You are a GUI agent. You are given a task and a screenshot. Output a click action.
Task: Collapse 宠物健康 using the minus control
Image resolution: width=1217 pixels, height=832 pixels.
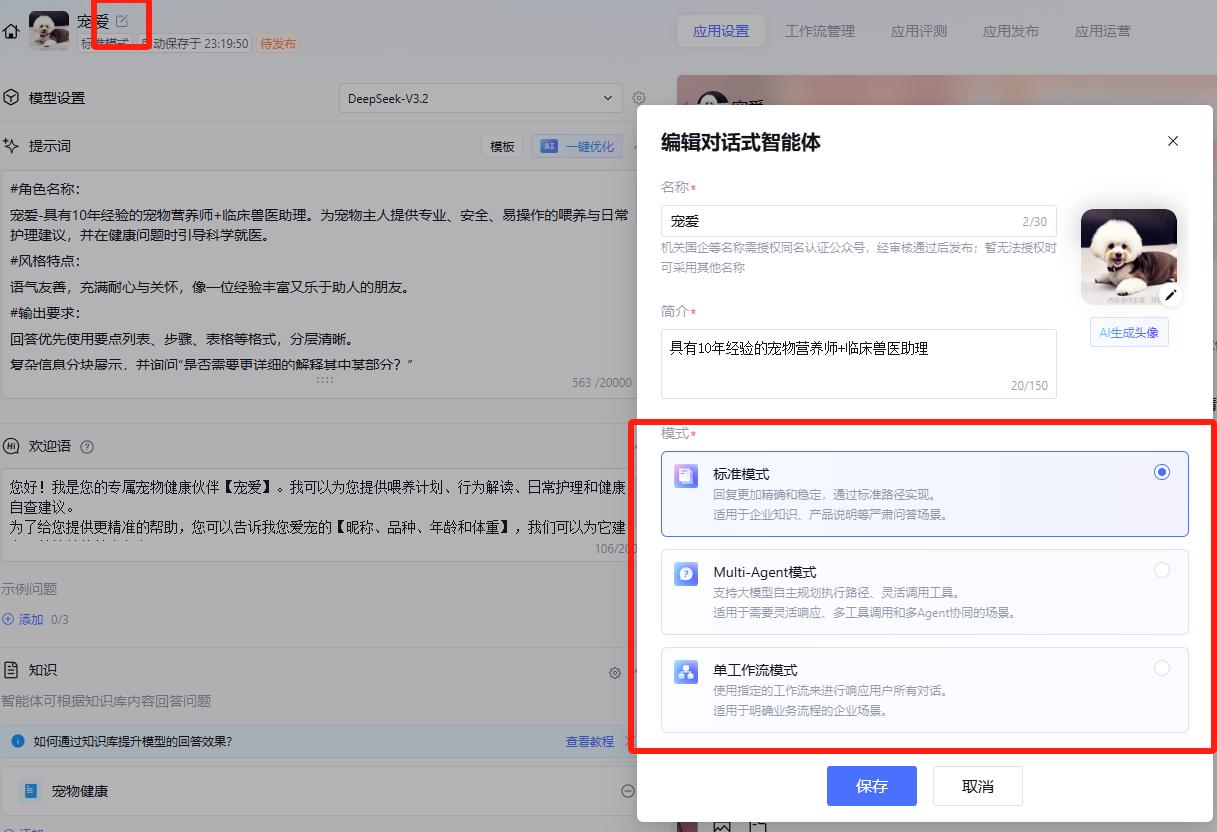point(627,790)
